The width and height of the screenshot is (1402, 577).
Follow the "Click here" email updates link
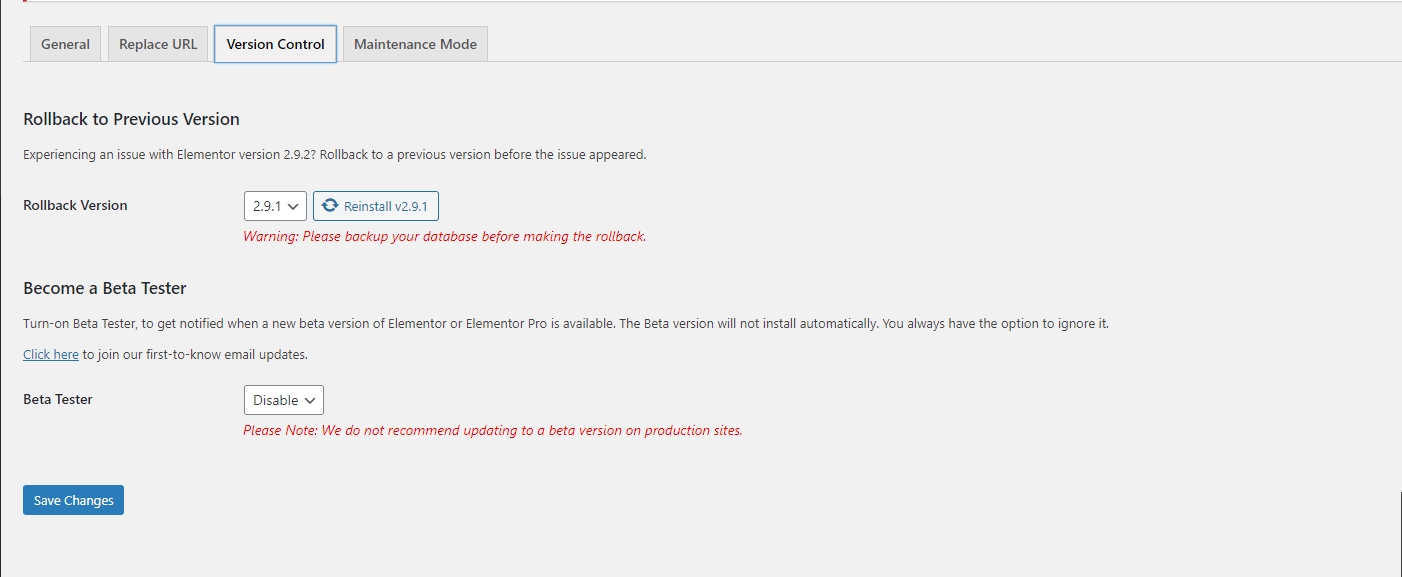51,354
